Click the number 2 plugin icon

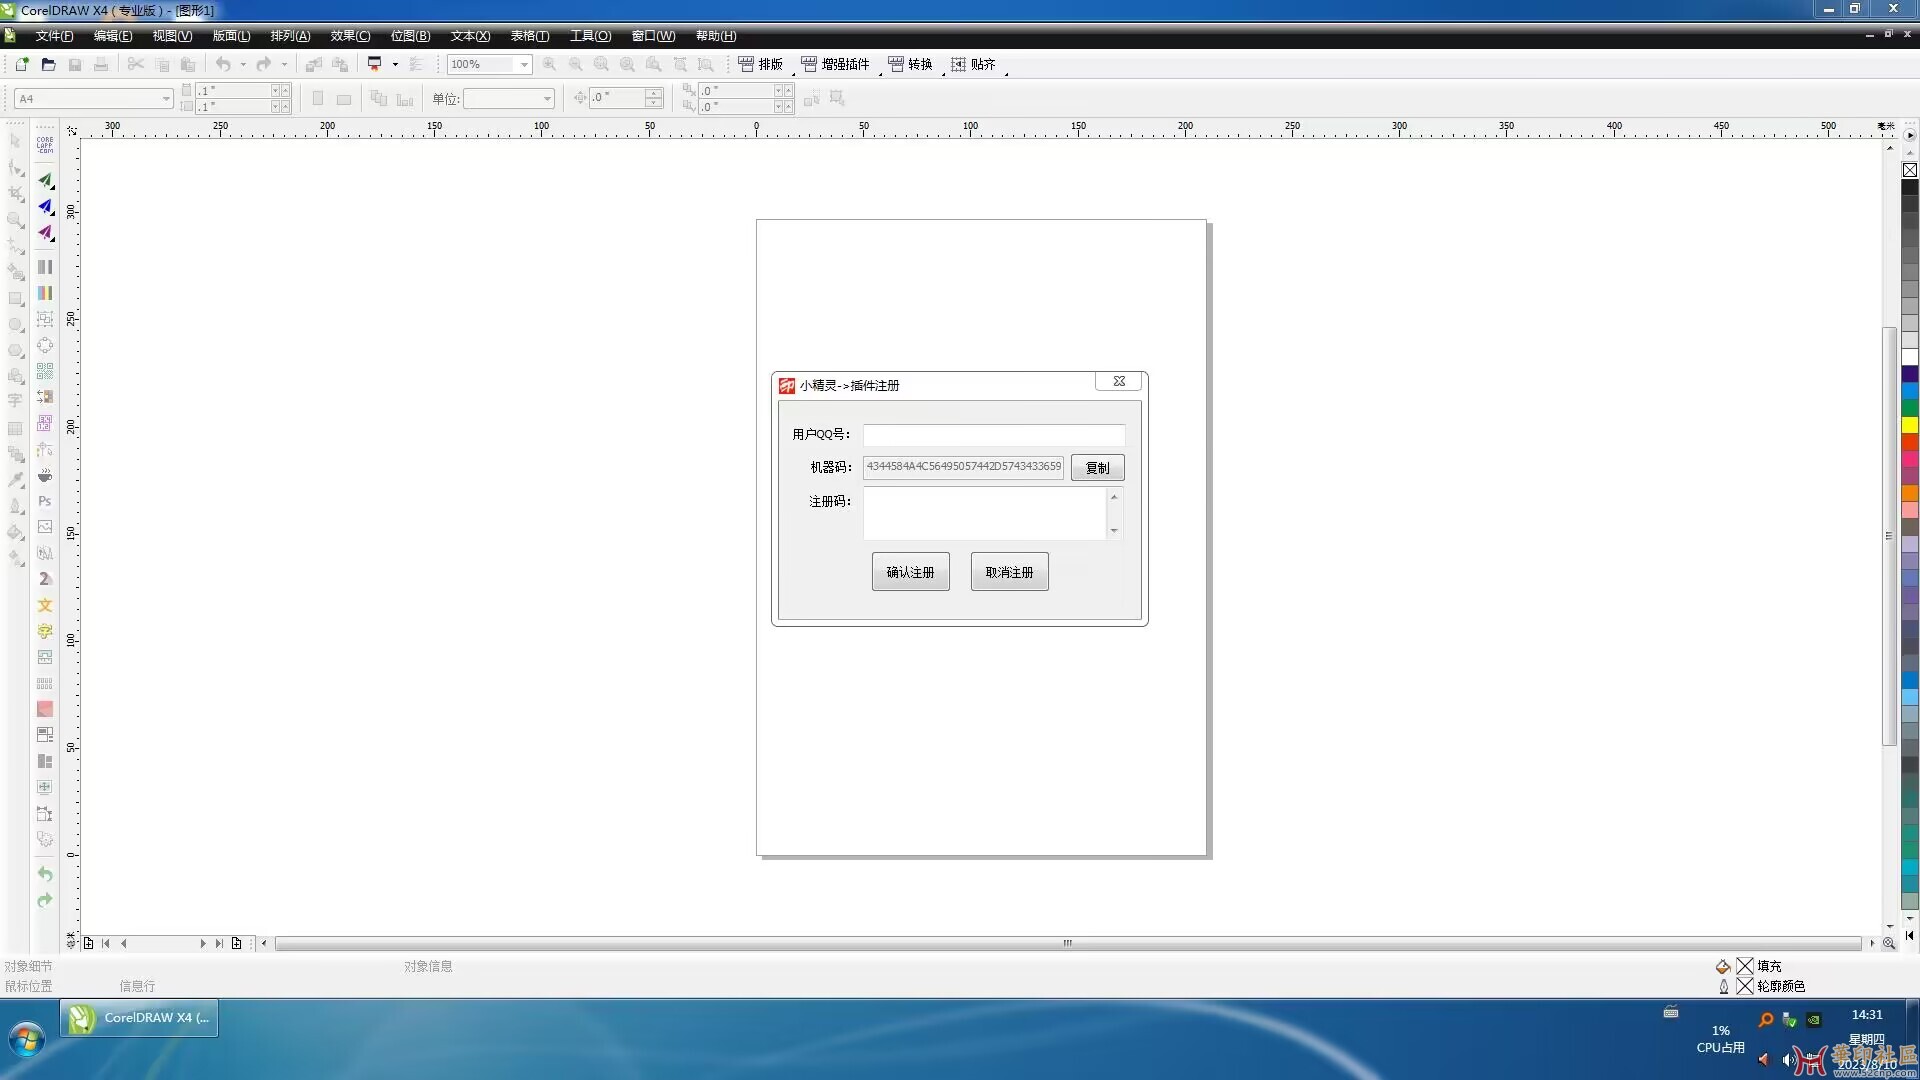coord(45,579)
